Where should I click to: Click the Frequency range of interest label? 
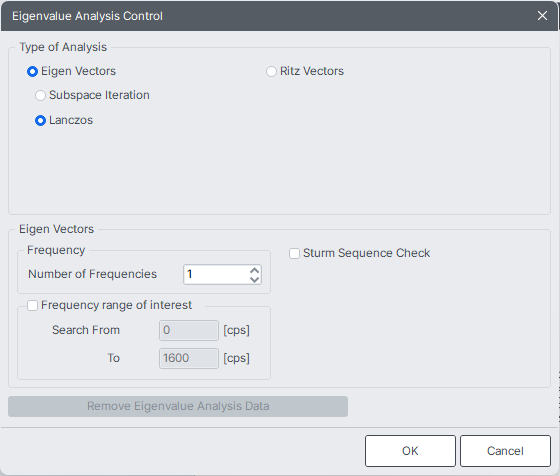116,305
